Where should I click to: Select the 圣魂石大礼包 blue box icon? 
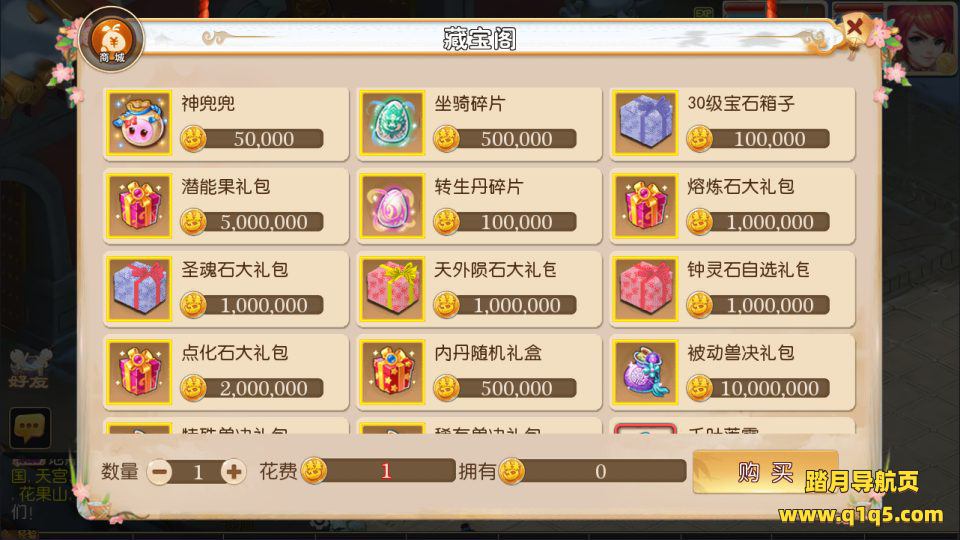pyautogui.click(x=140, y=289)
